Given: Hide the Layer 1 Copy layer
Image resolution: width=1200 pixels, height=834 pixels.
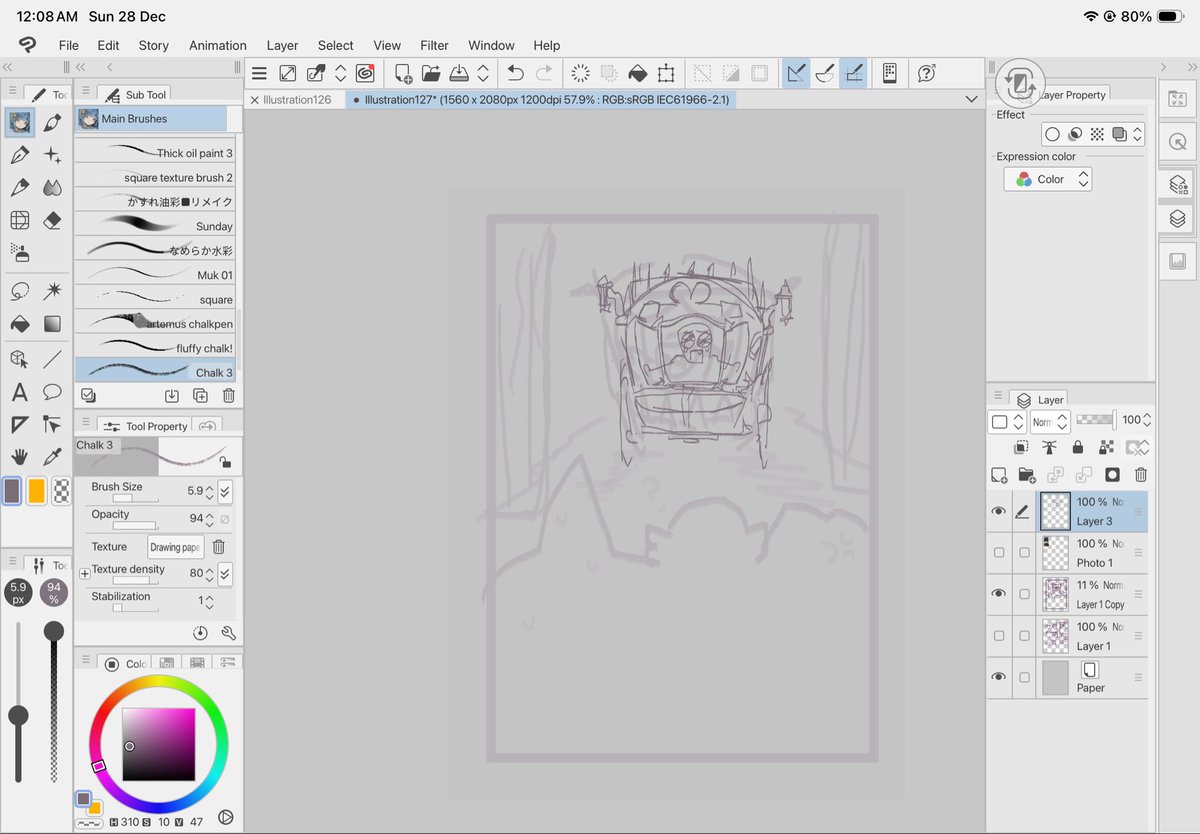Looking at the screenshot, I should [x=998, y=594].
